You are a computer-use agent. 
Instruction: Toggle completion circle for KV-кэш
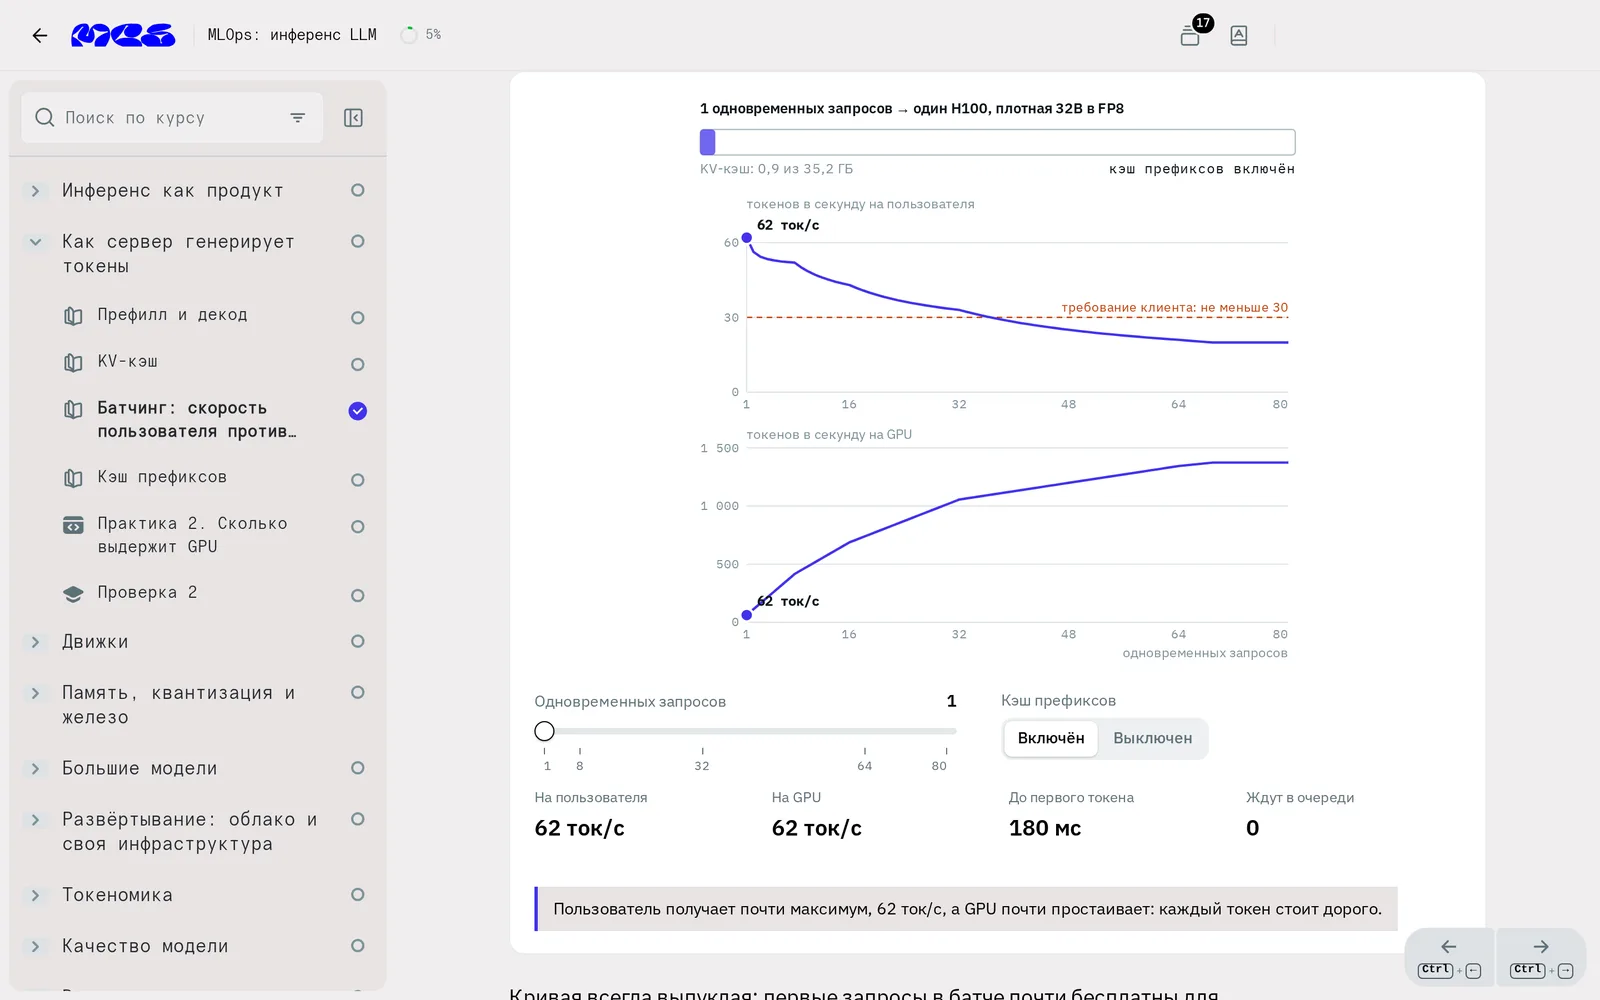tap(357, 365)
